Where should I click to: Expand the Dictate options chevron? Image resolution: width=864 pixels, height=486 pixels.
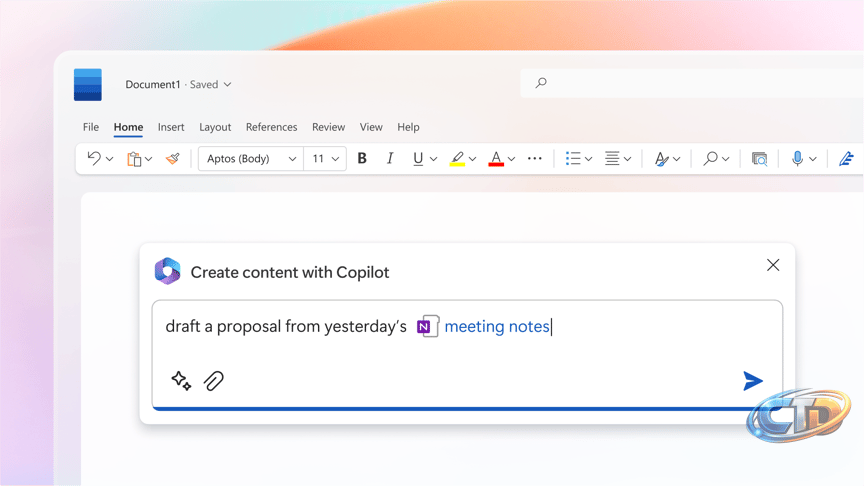click(813, 159)
